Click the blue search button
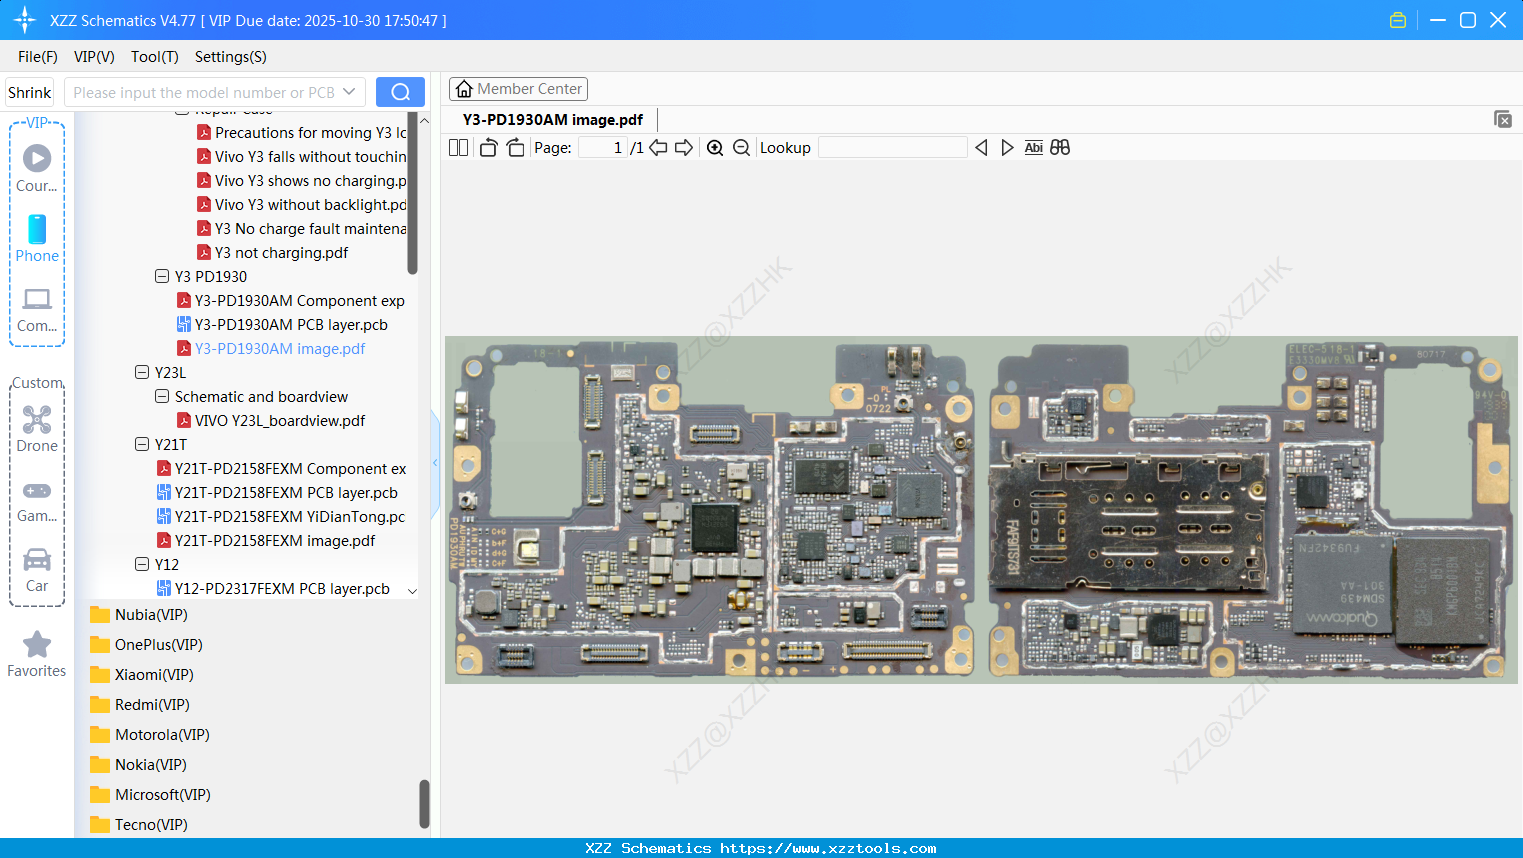 coord(400,92)
